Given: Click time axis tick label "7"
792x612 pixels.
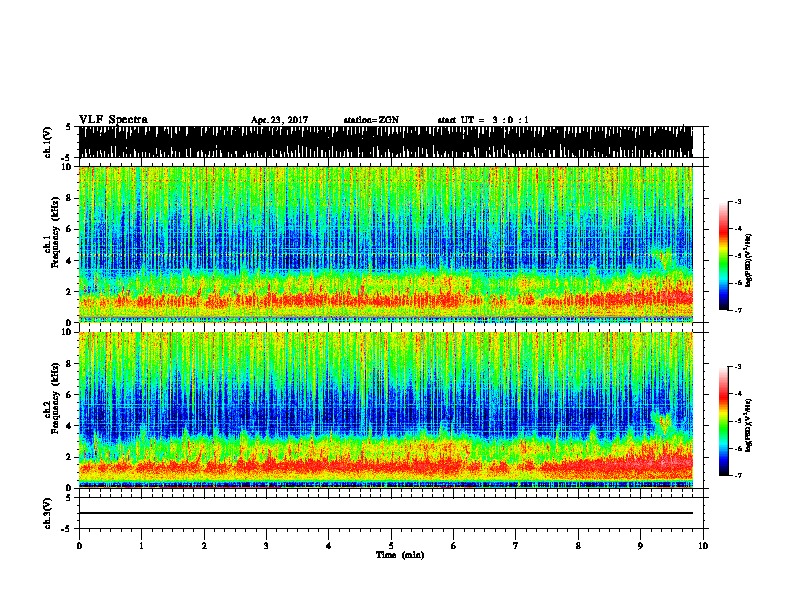Looking at the screenshot, I should [516, 546].
